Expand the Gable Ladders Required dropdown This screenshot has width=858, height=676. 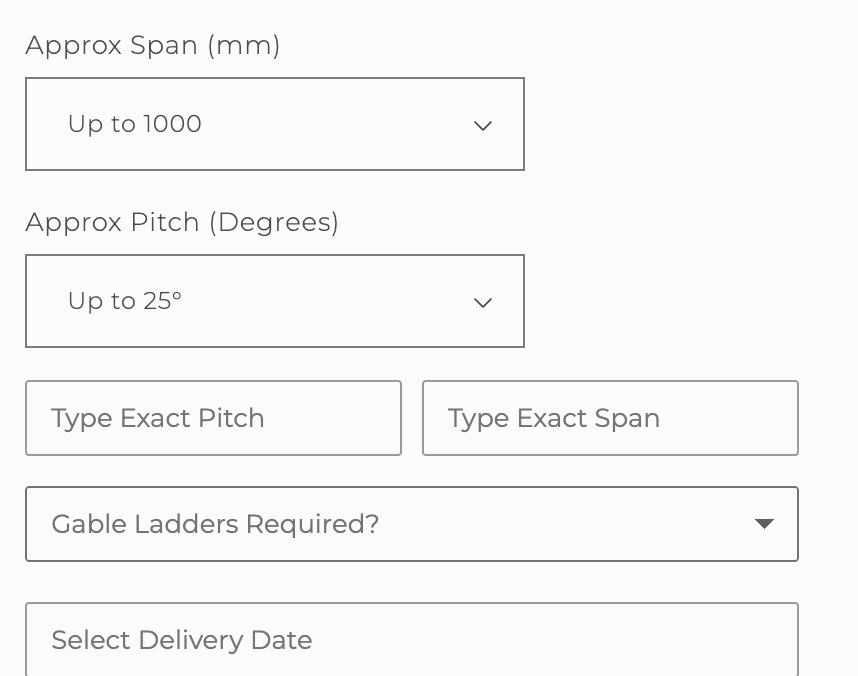(x=411, y=524)
